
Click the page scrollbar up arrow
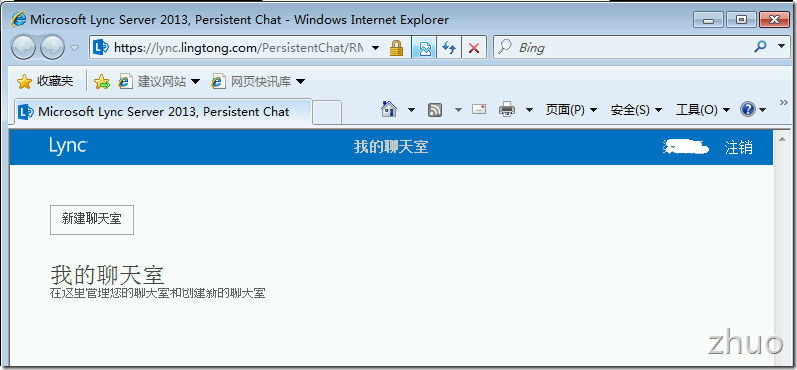782,138
